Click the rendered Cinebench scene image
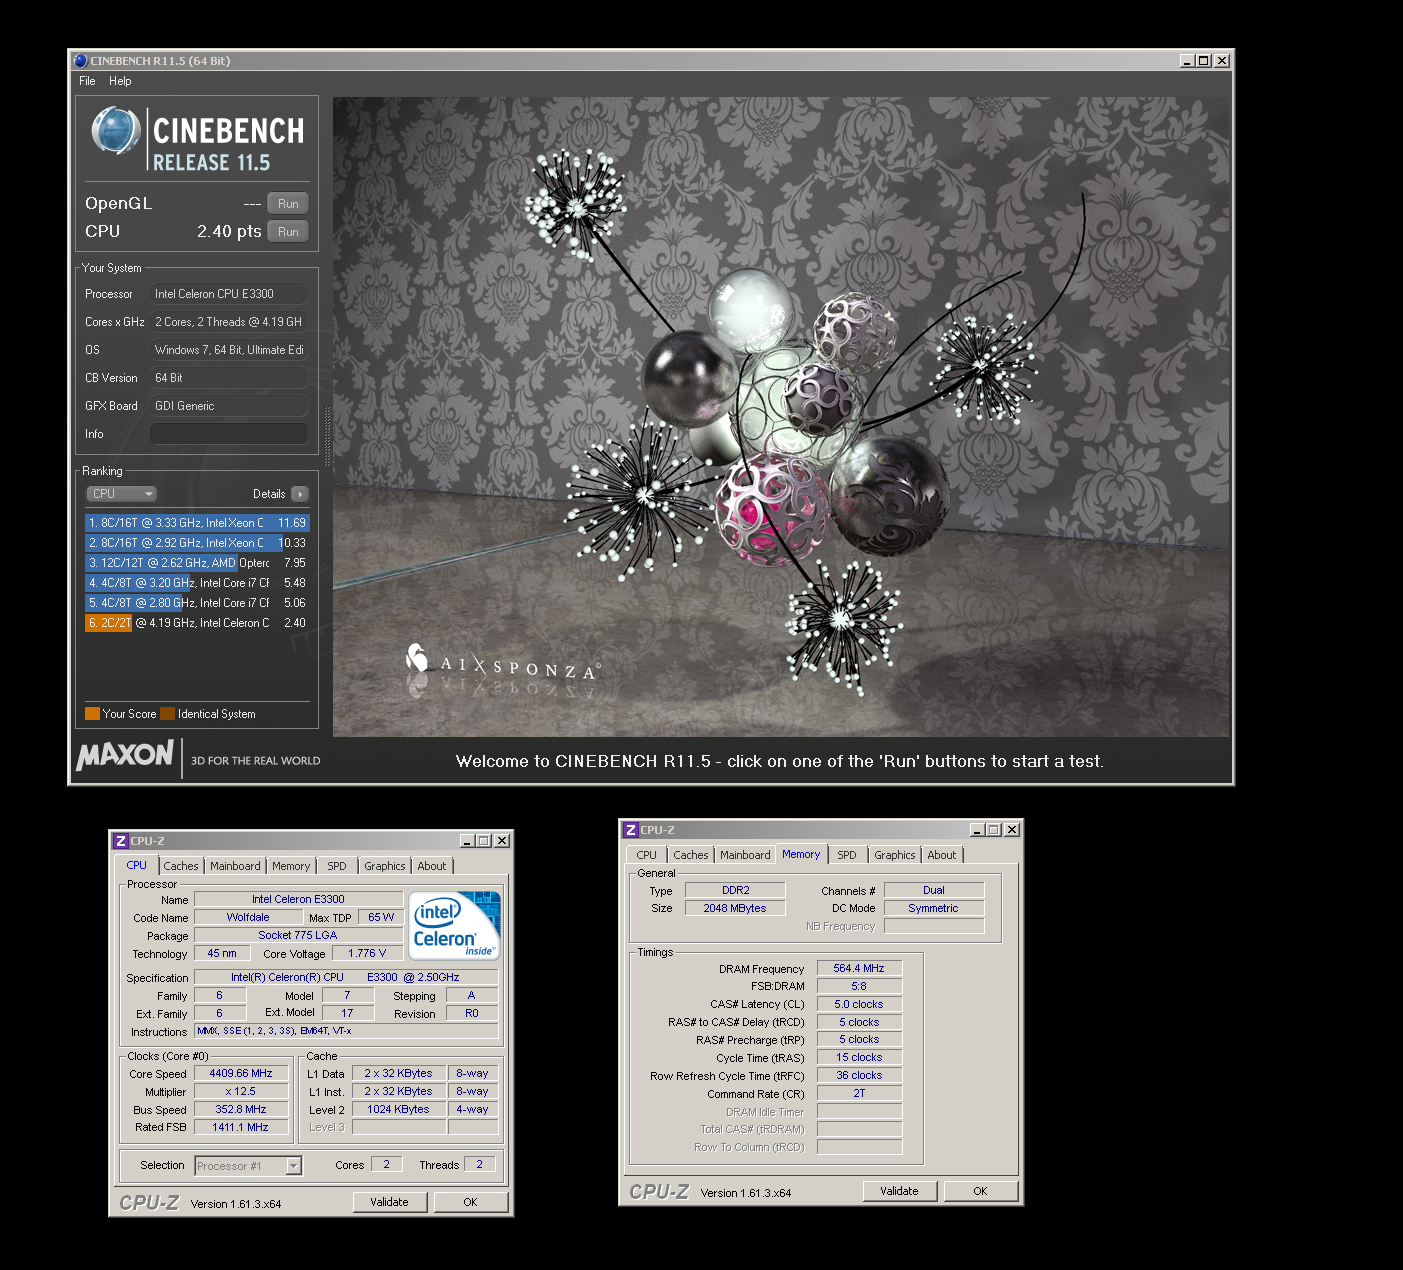1403x1270 pixels. [x=781, y=417]
